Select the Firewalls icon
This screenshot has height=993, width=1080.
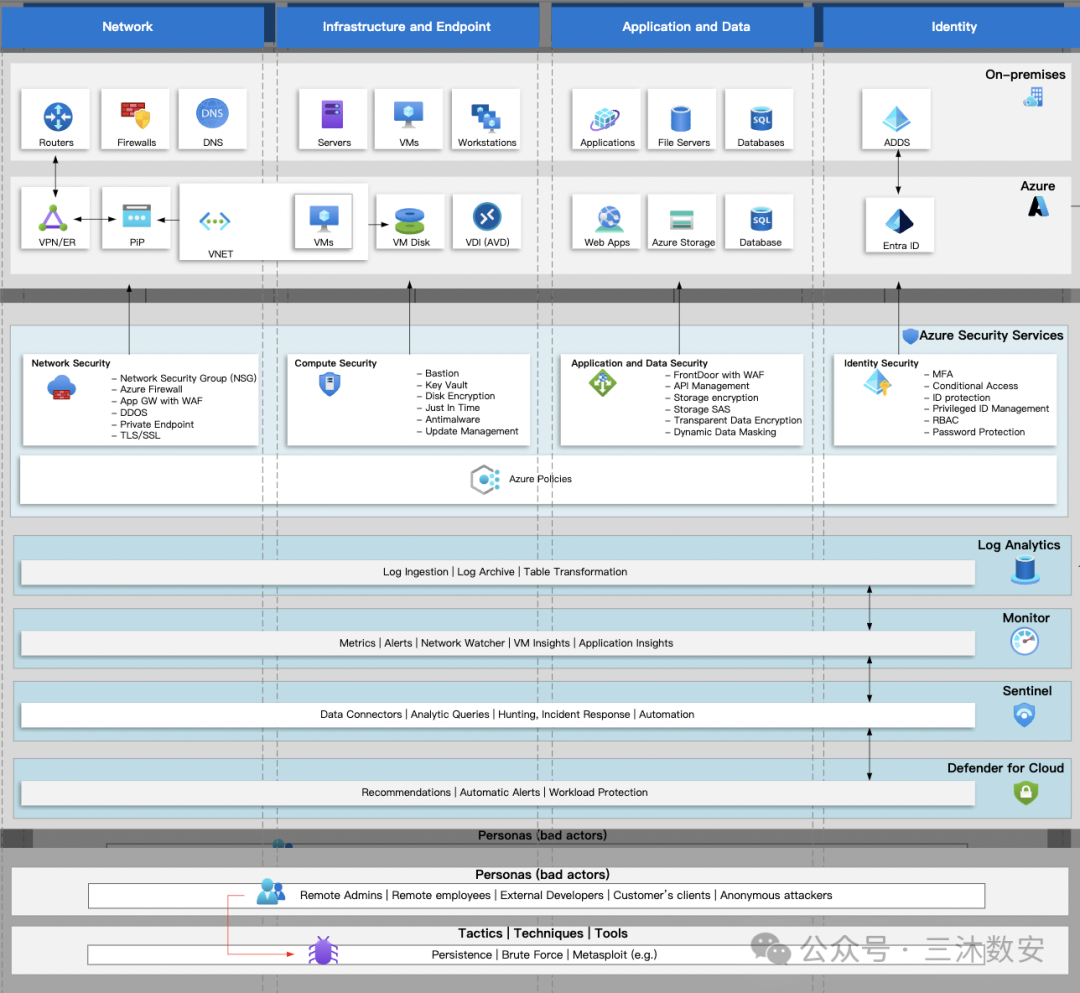[136, 116]
